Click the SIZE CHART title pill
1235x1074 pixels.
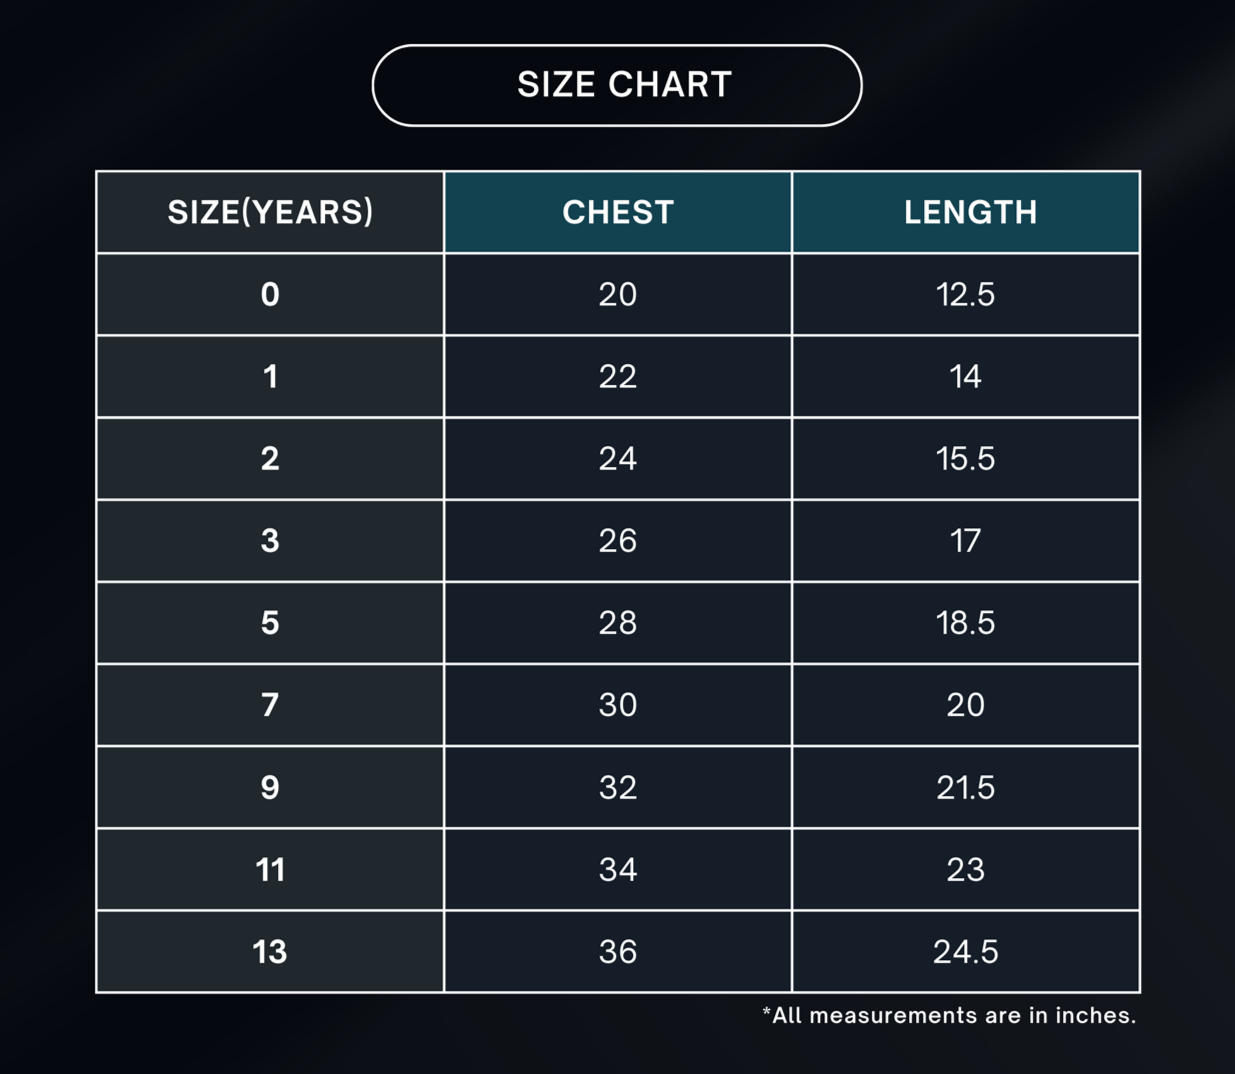pyautogui.click(x=617, y=86)
